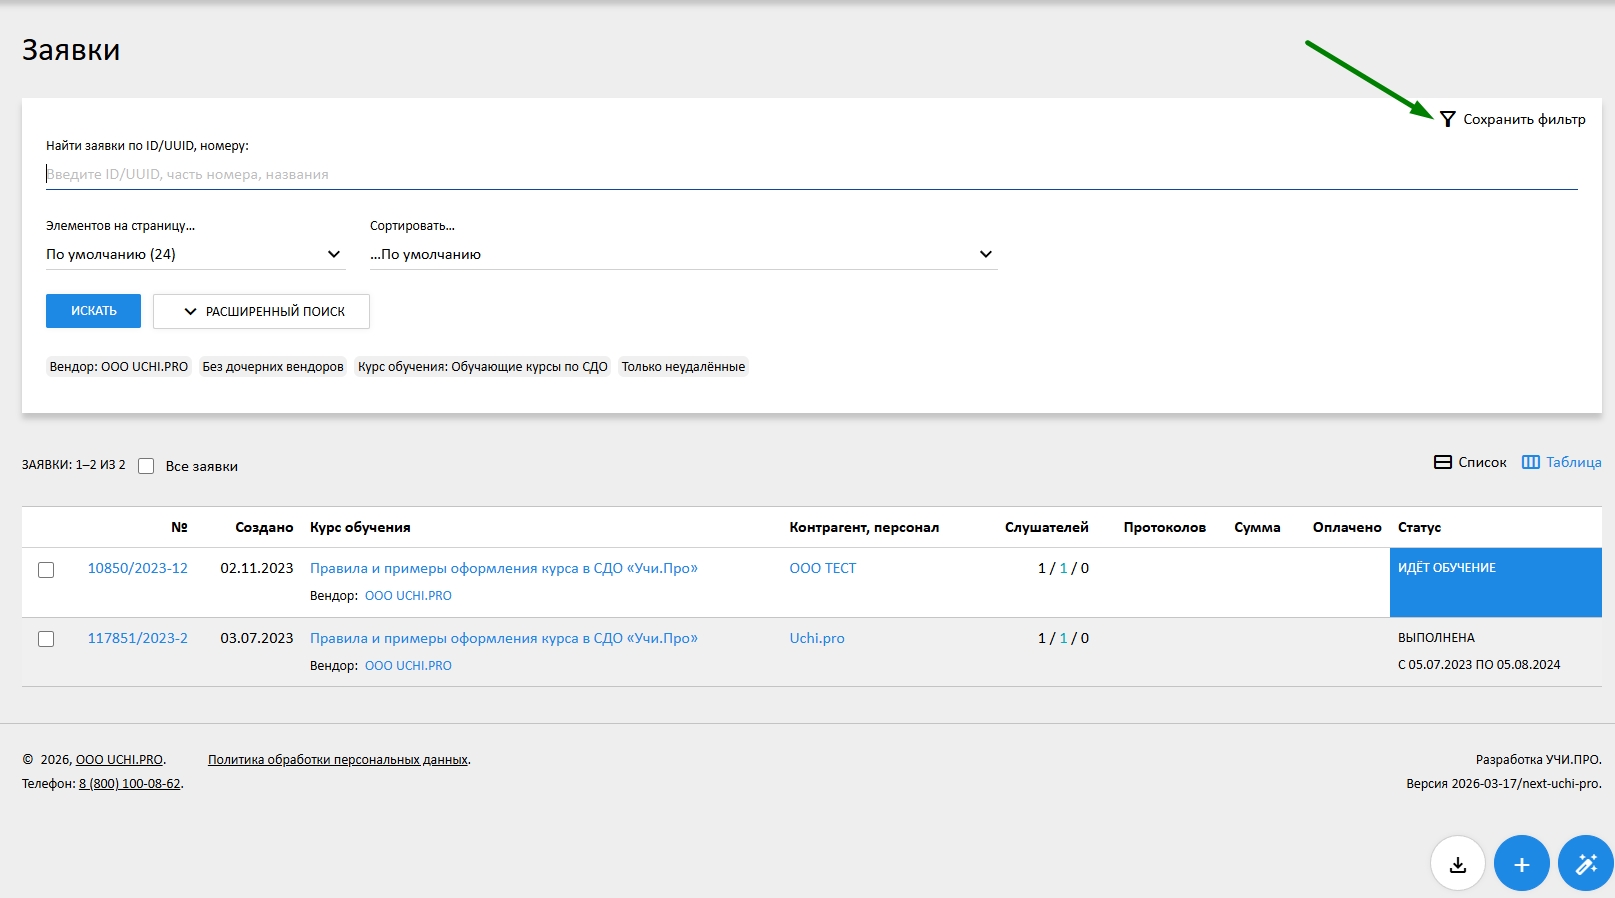Toggle the Все заявки checkbox
The image size is (1615, 898).
tap(146, 466)
